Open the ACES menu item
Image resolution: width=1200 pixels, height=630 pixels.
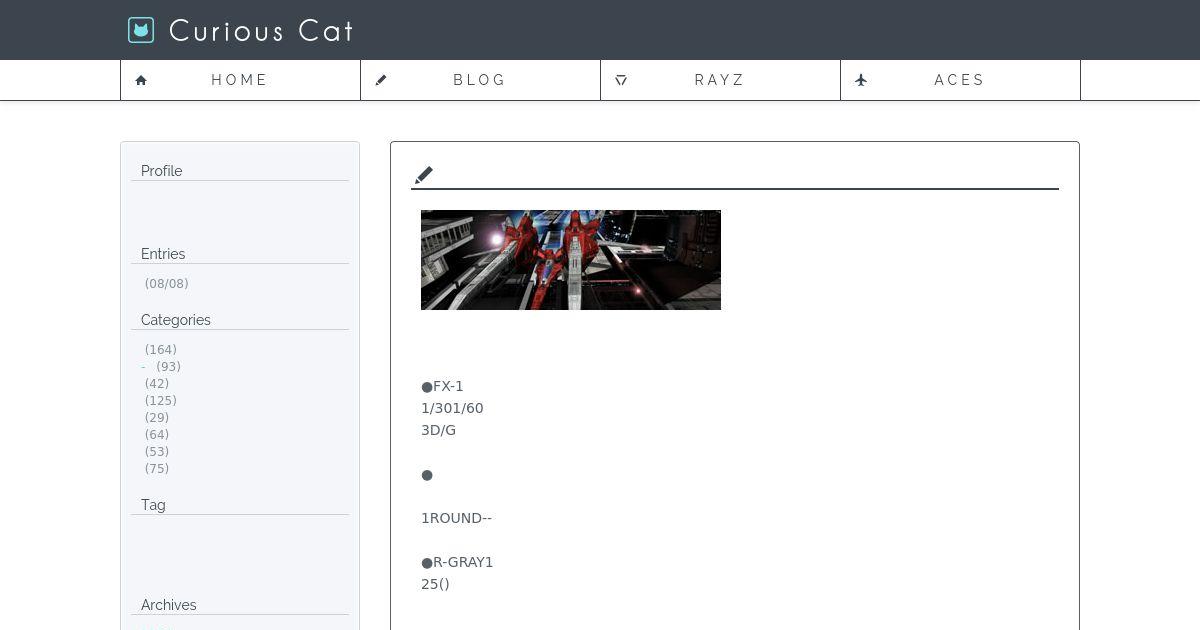point(960,80)
